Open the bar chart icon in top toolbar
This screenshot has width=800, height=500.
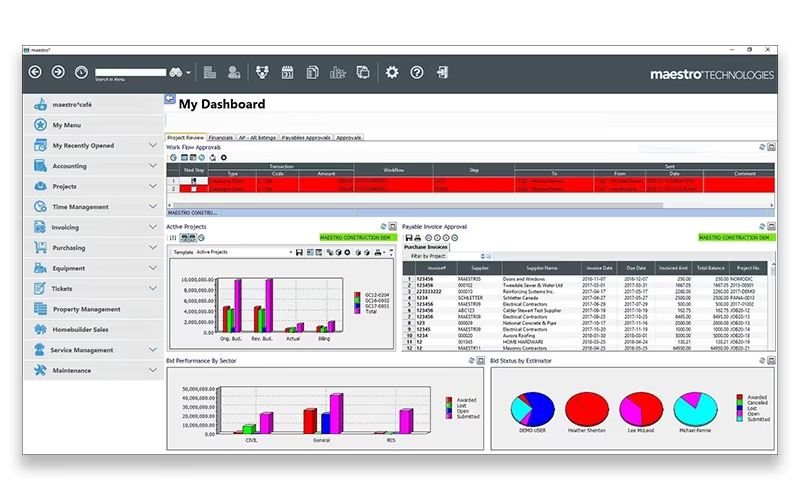337,72
